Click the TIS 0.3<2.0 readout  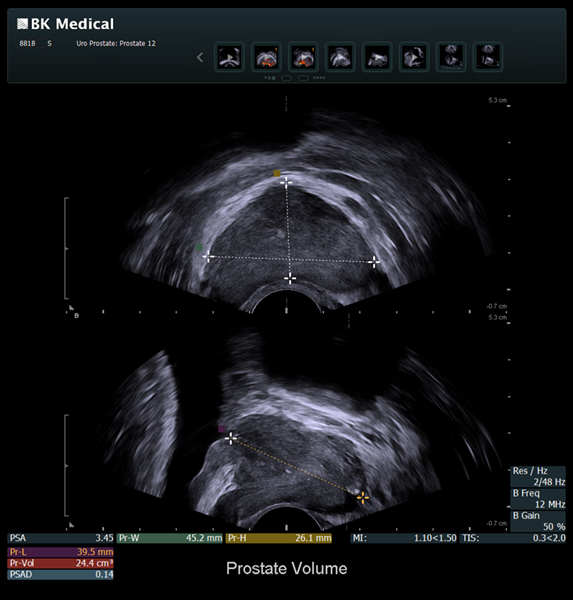tap(513, 538)
